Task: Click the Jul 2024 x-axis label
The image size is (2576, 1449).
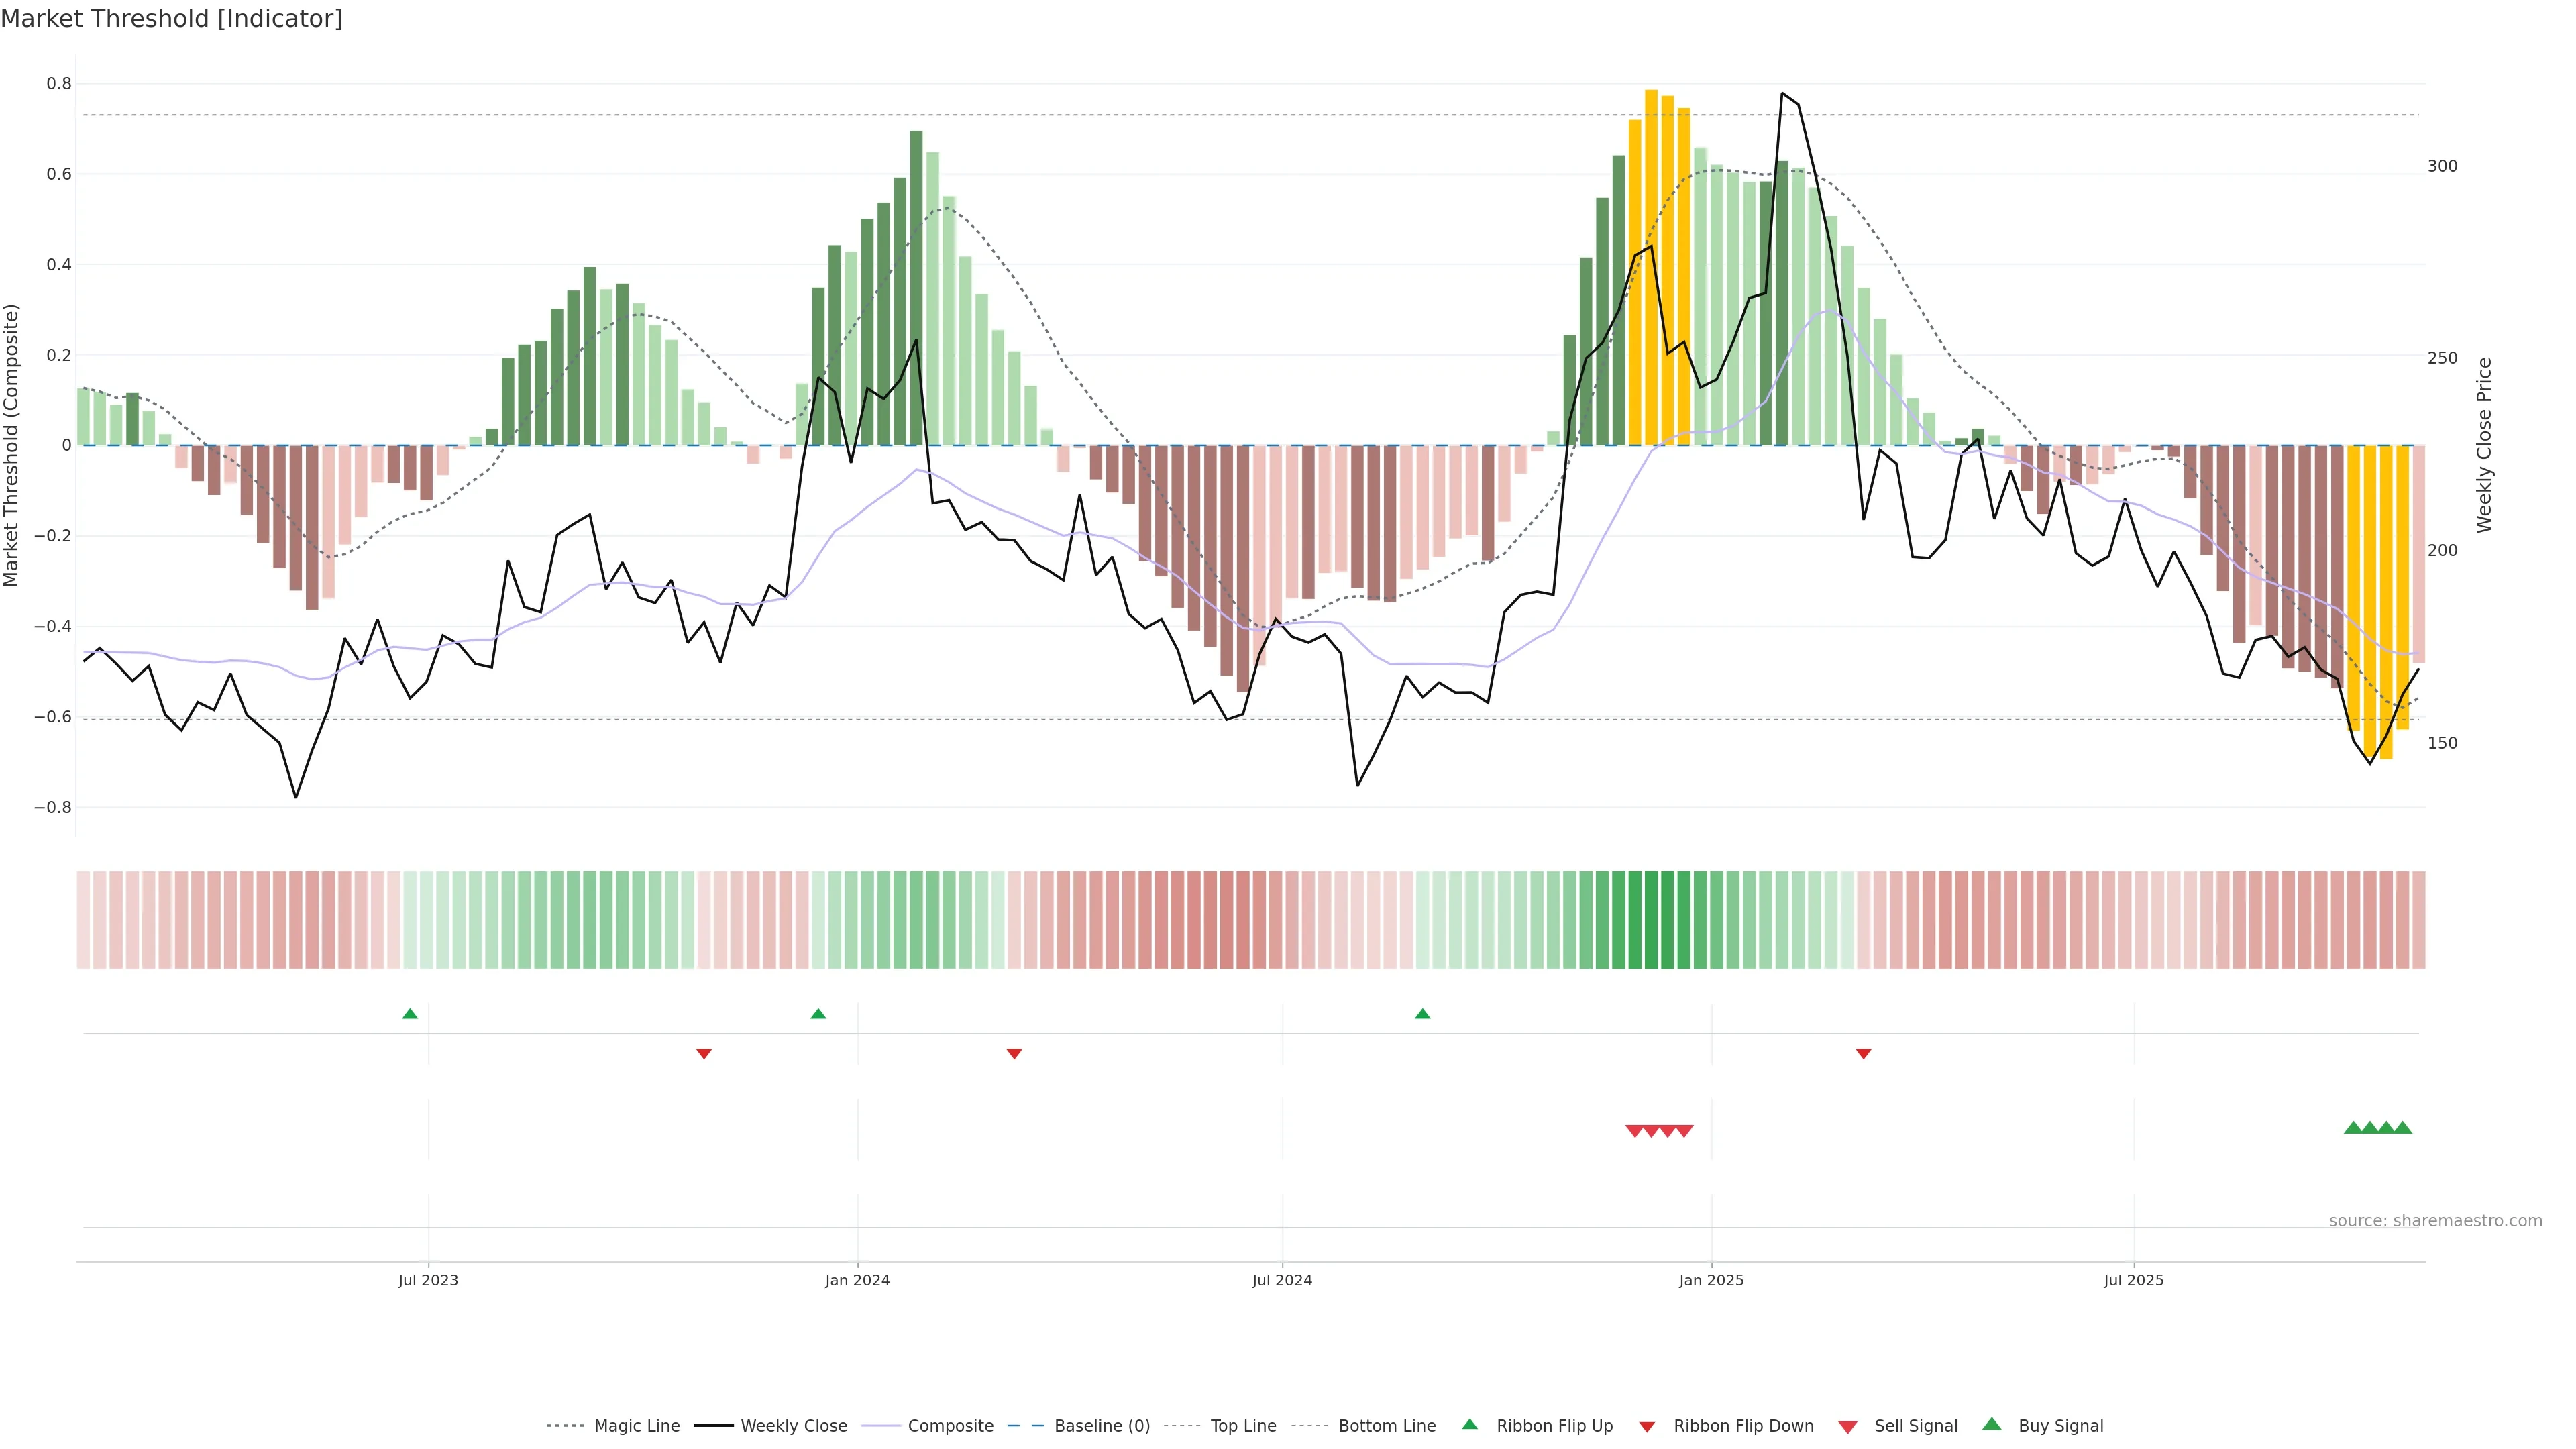Action: pyautogui.click(x=1282, y=1280)
